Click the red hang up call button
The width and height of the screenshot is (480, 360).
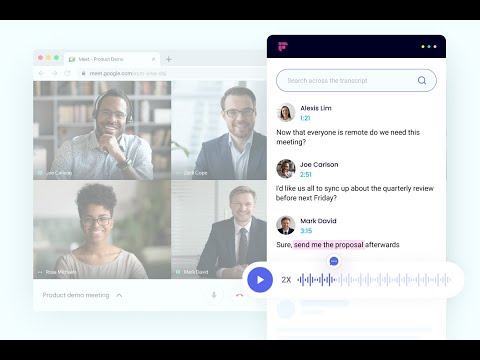point(239,295)
